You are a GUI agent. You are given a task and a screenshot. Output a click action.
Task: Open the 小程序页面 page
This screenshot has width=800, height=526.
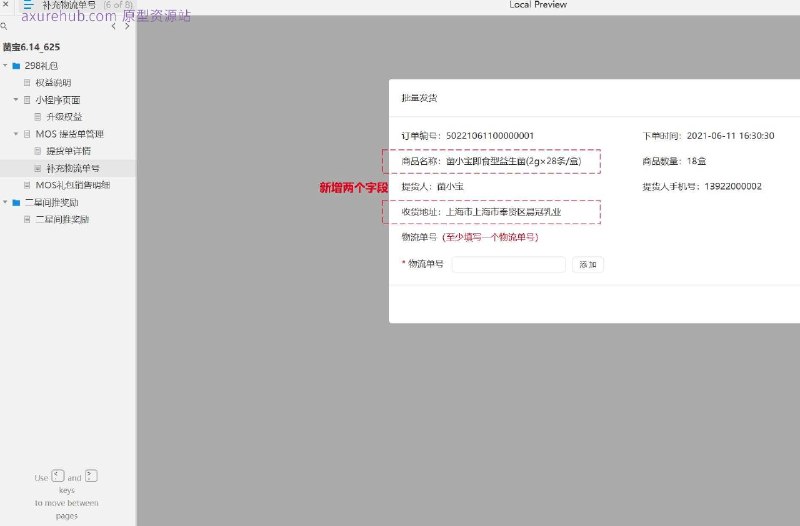pos(58,100)
